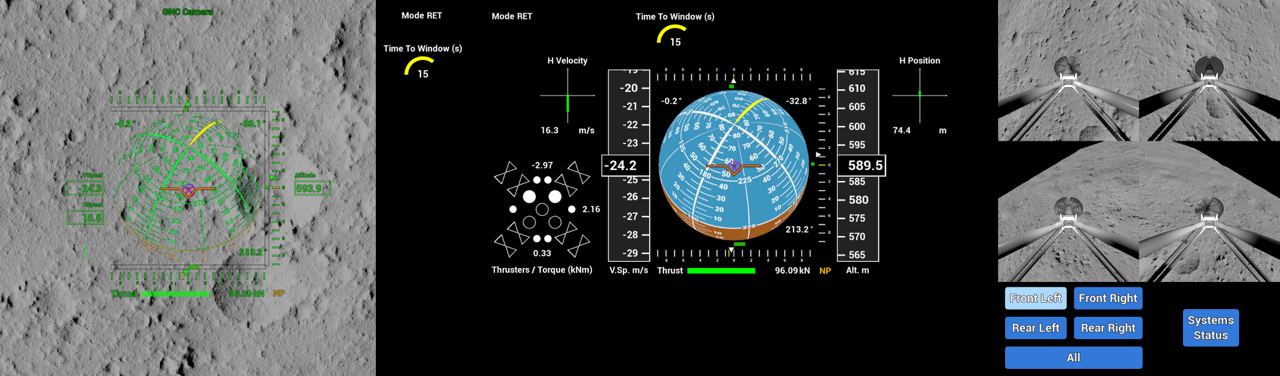The width and height of the screenshot is (1280, 376).
Task: Click the -29 mark on the vertical speed tape
Action: (629, 253)
